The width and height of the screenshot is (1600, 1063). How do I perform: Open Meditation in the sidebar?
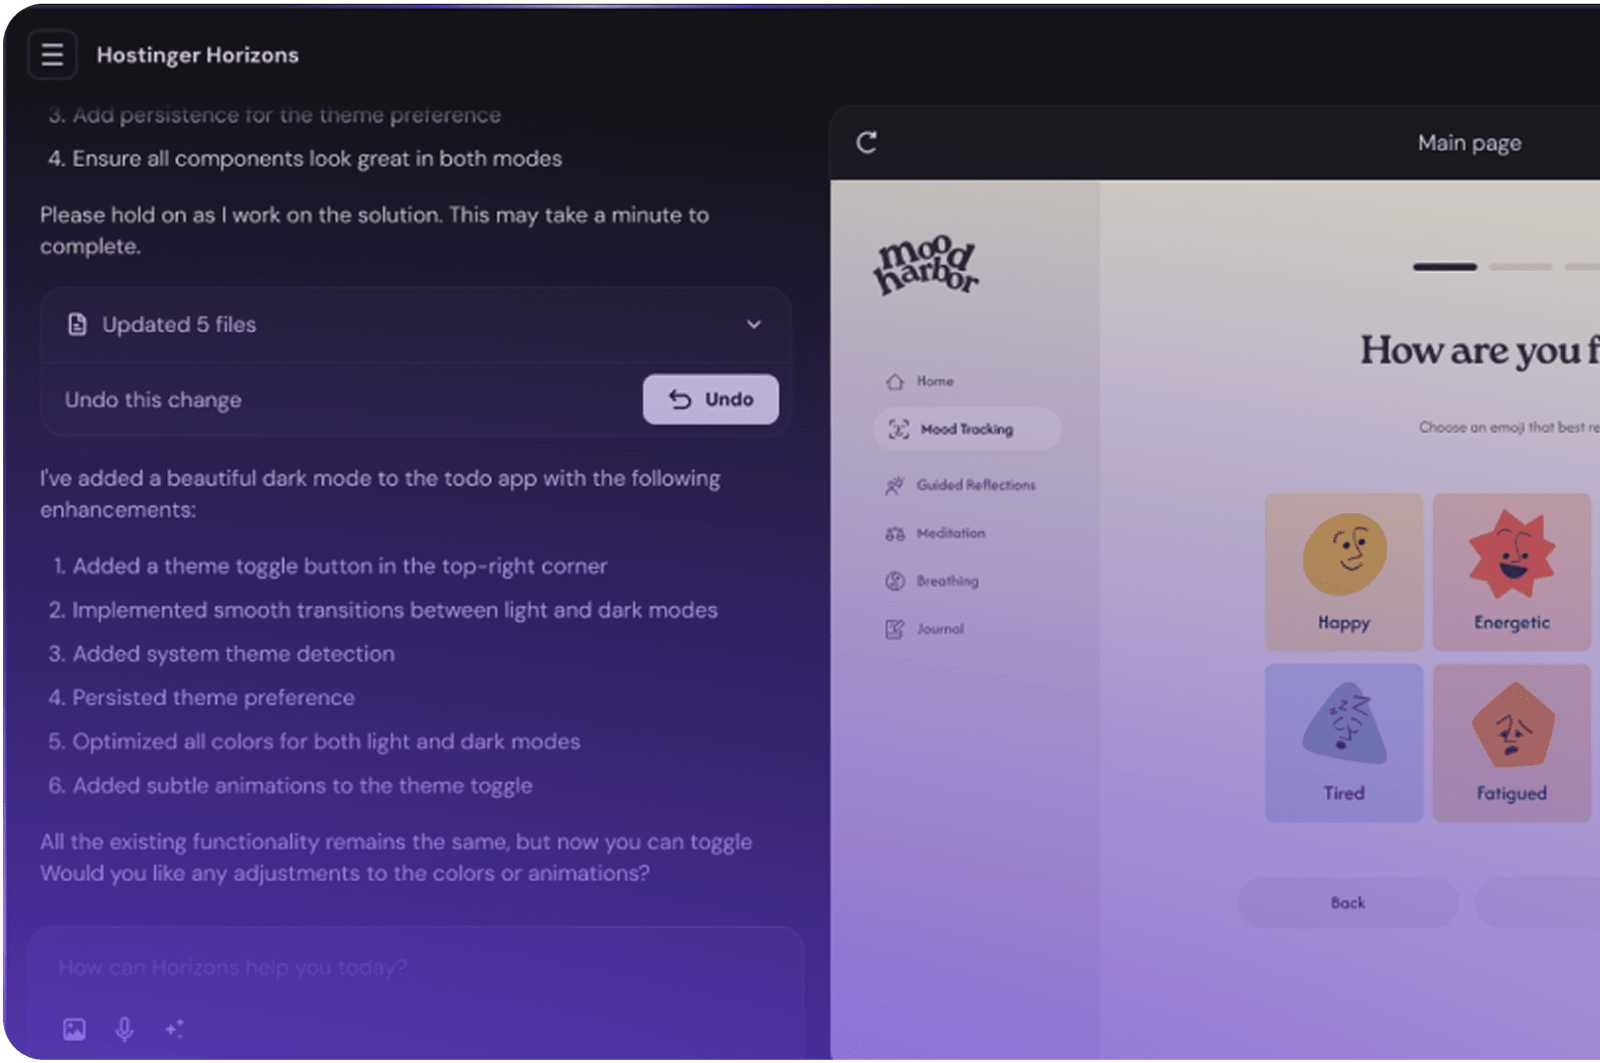tap(936, 533)
